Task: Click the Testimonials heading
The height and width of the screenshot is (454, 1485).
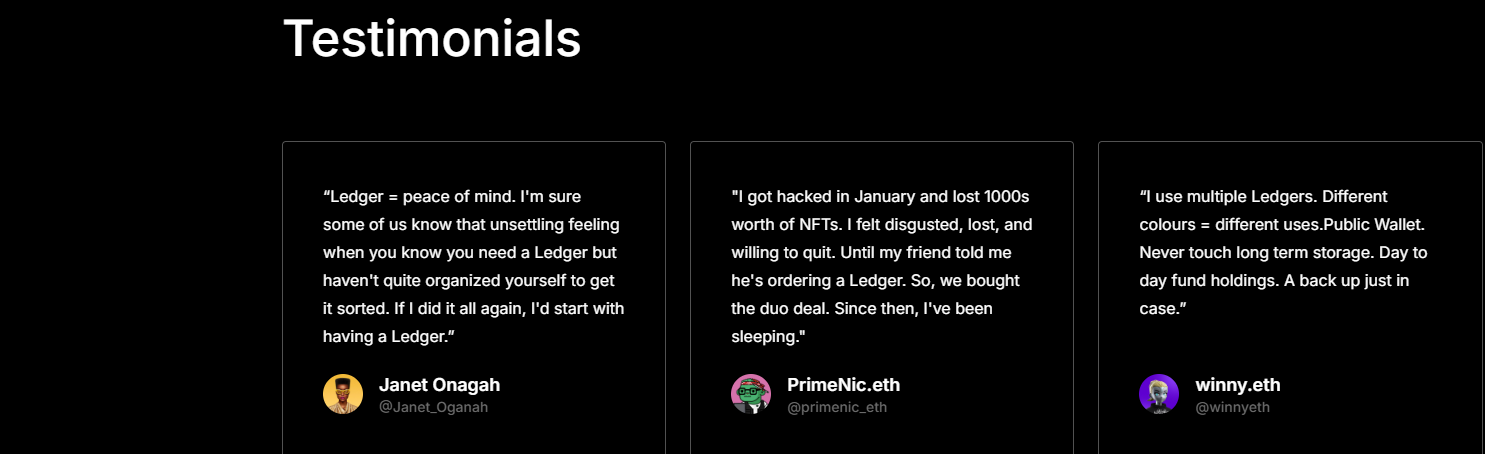Action: tap(432, 39)
